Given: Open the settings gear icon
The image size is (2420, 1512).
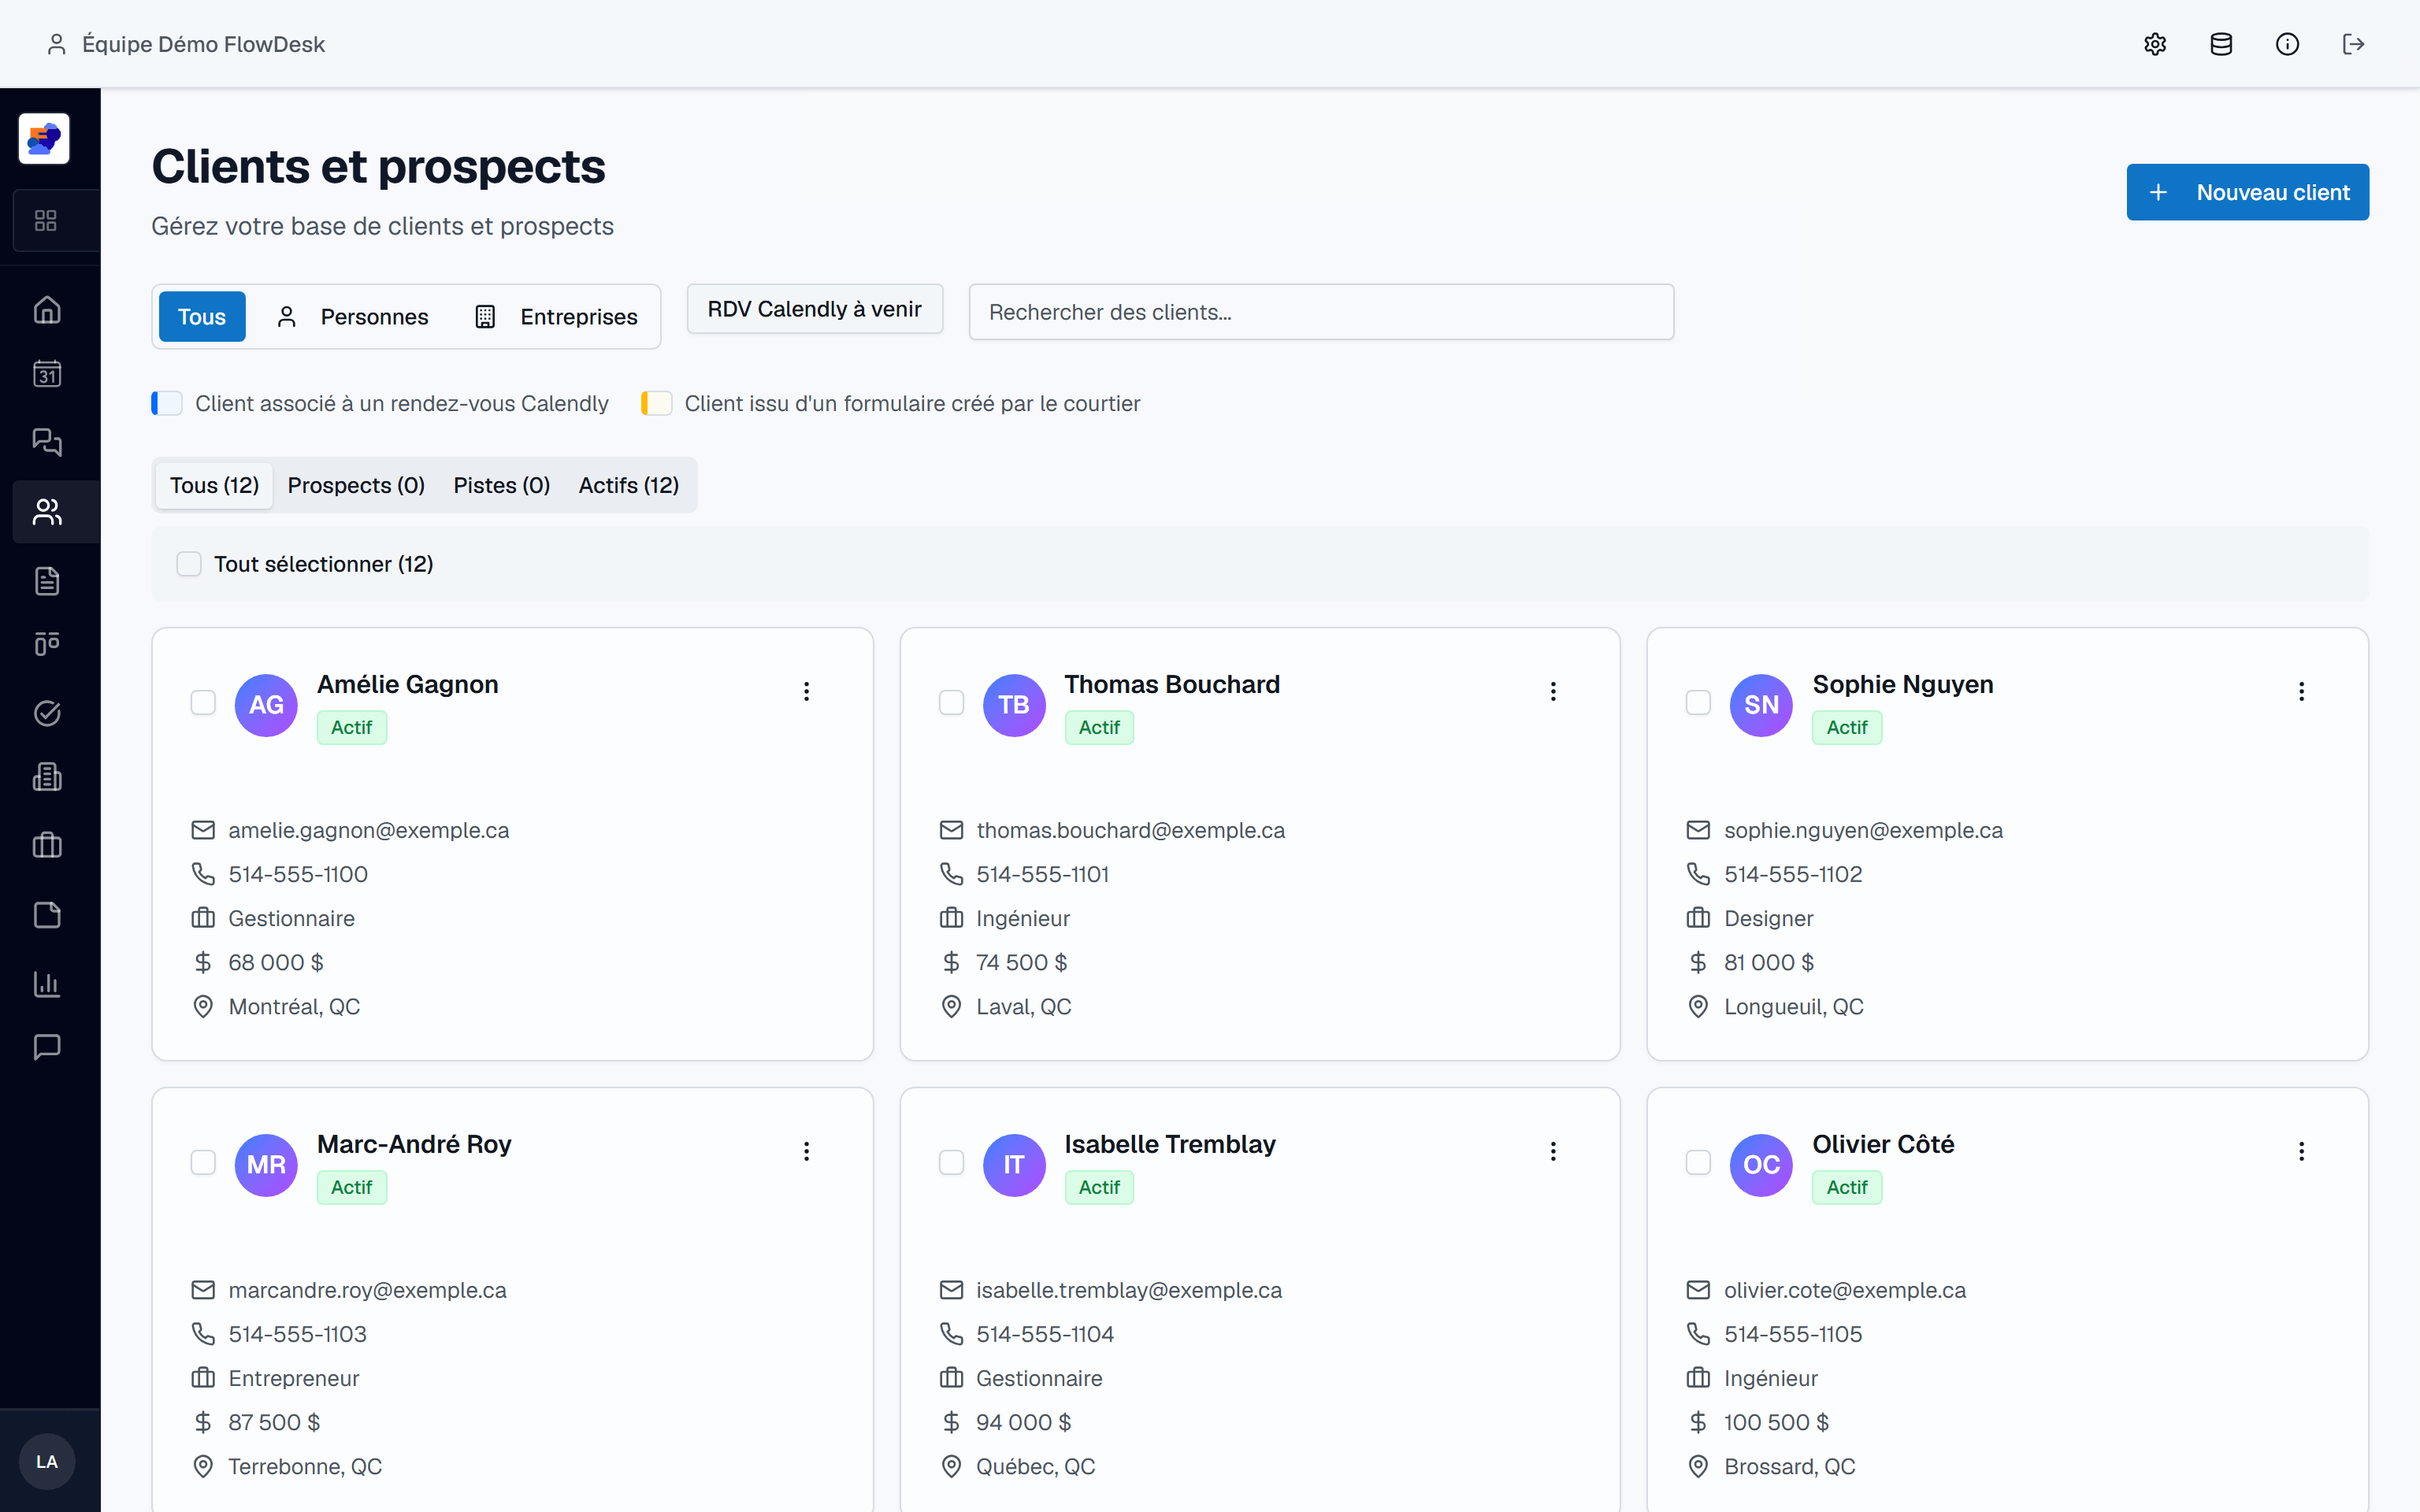Looking at the screenshot, I should point(2155,44).
